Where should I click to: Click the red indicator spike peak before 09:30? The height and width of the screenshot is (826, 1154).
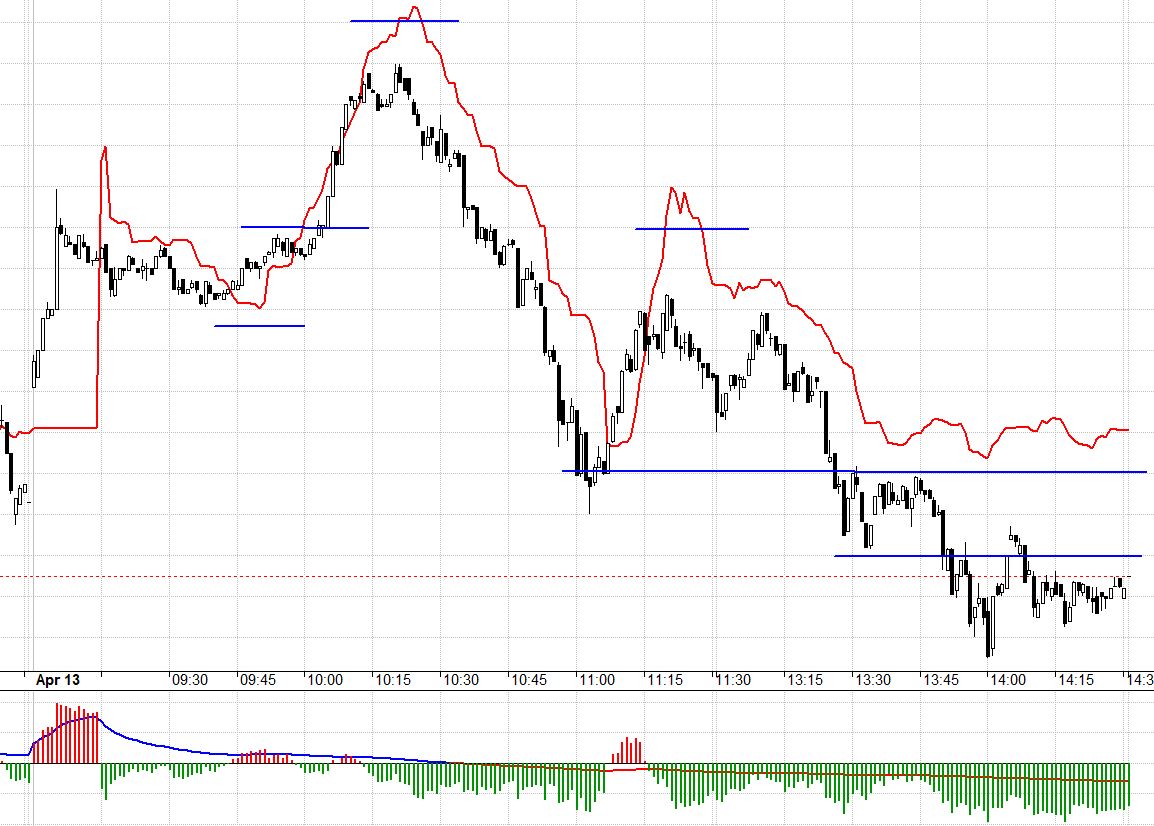[x=104, y=149]
